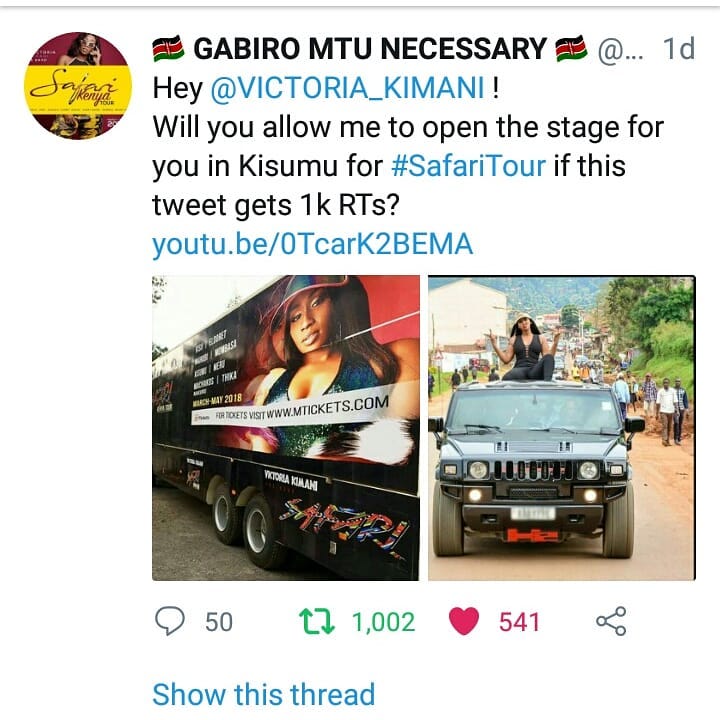Open the #SafariTour hashtag
720x720 pixels.
coord(469,166)
